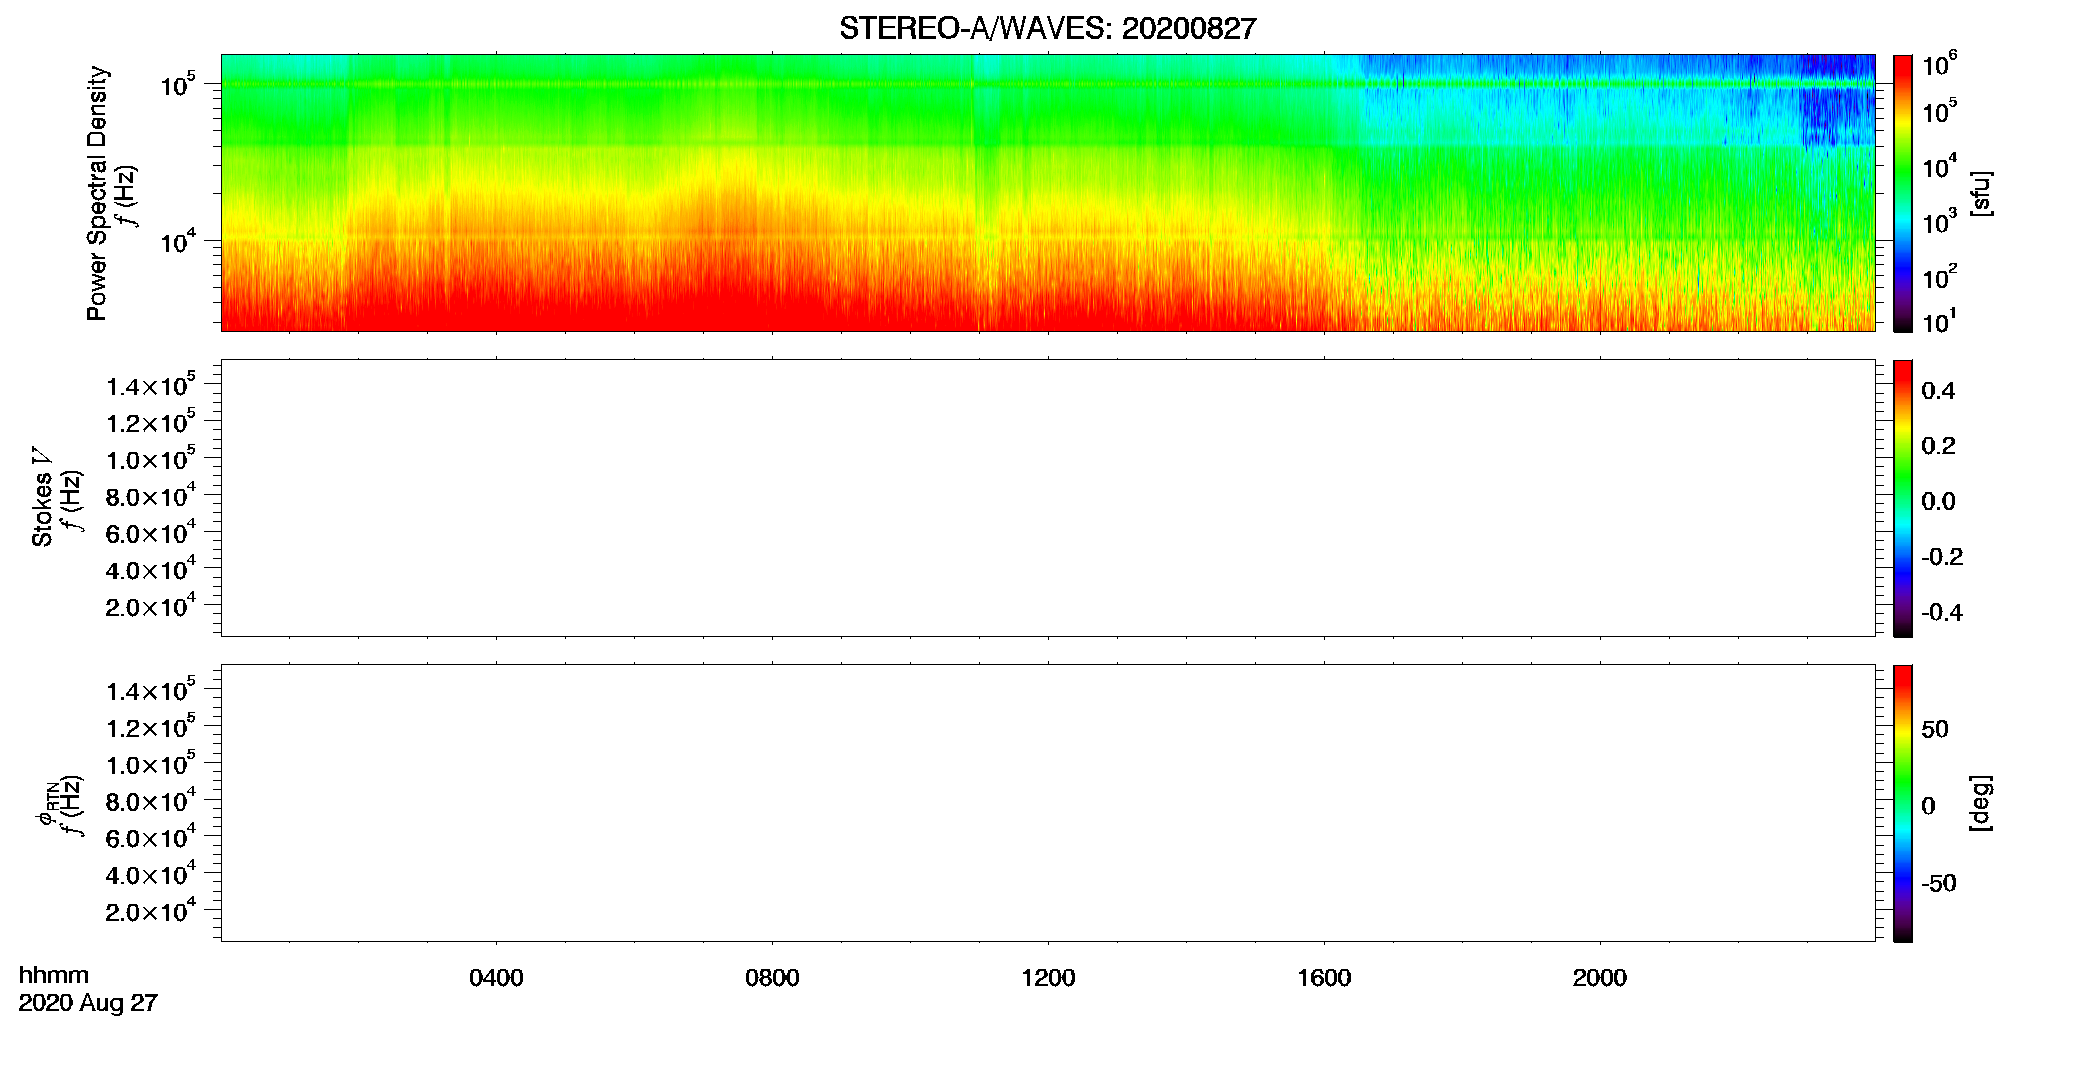The image size is (2096, 1080).
Task: Click the -0.4 value on Stokes colorbar
Action: coord(1942,612)
